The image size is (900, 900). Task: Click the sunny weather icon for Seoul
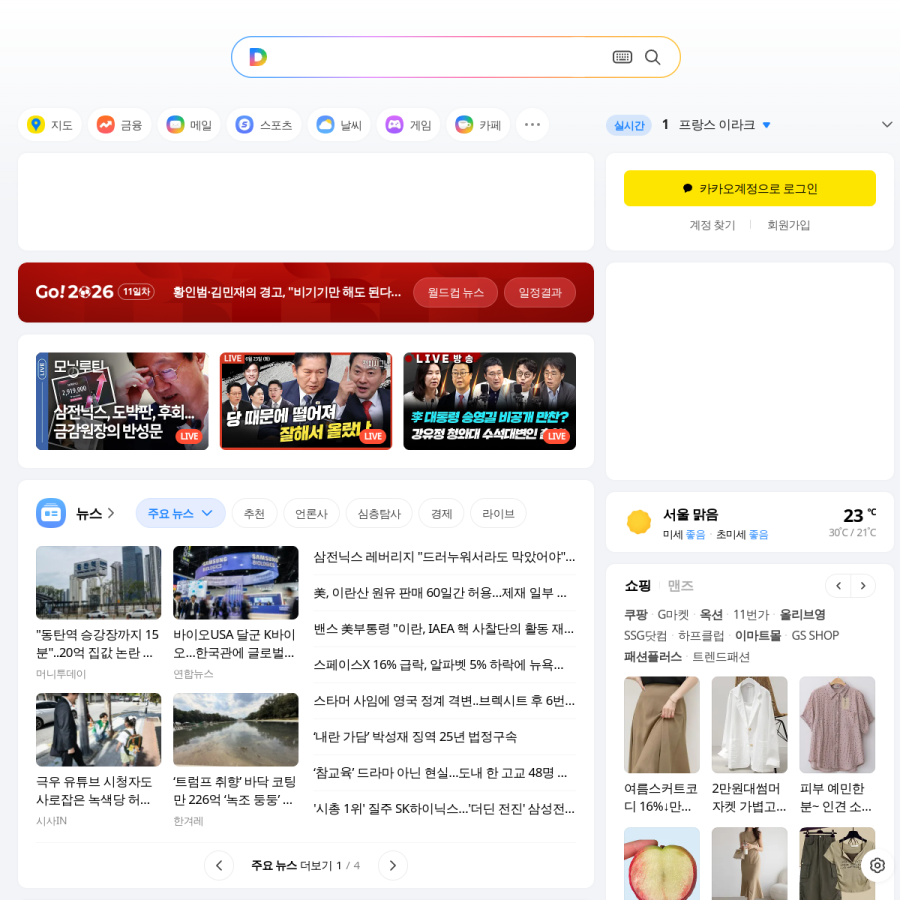tap(639, 522)
